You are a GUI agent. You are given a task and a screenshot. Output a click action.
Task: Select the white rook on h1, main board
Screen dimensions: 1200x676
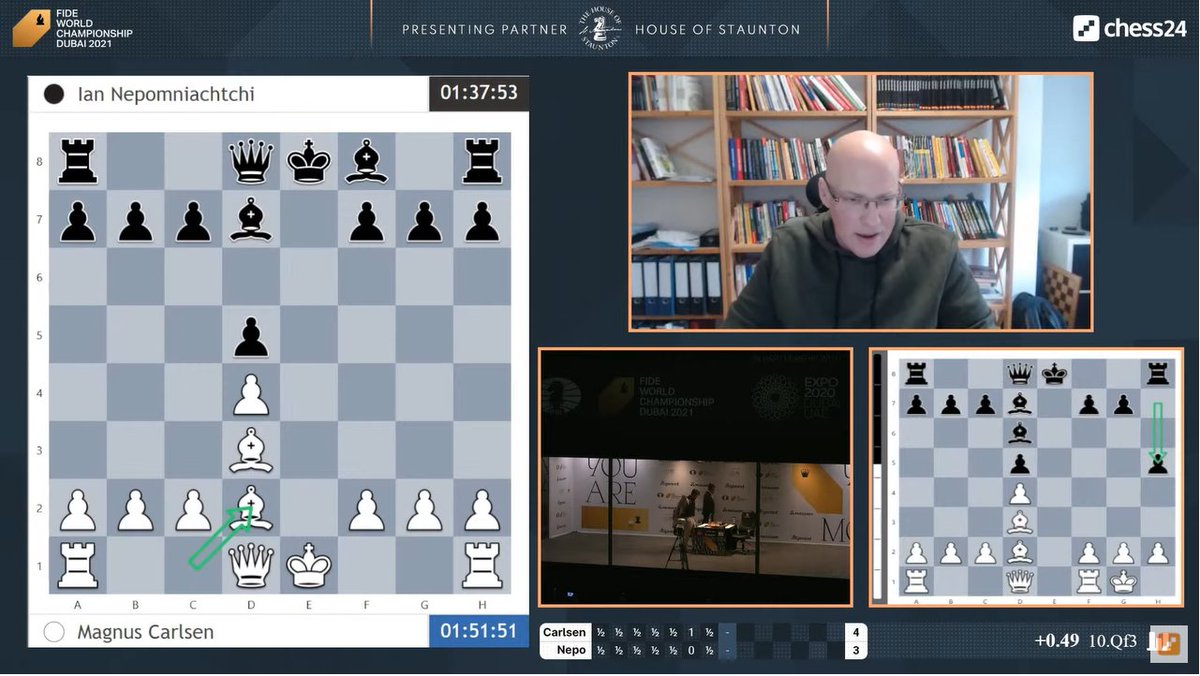[x=482, y=566]
